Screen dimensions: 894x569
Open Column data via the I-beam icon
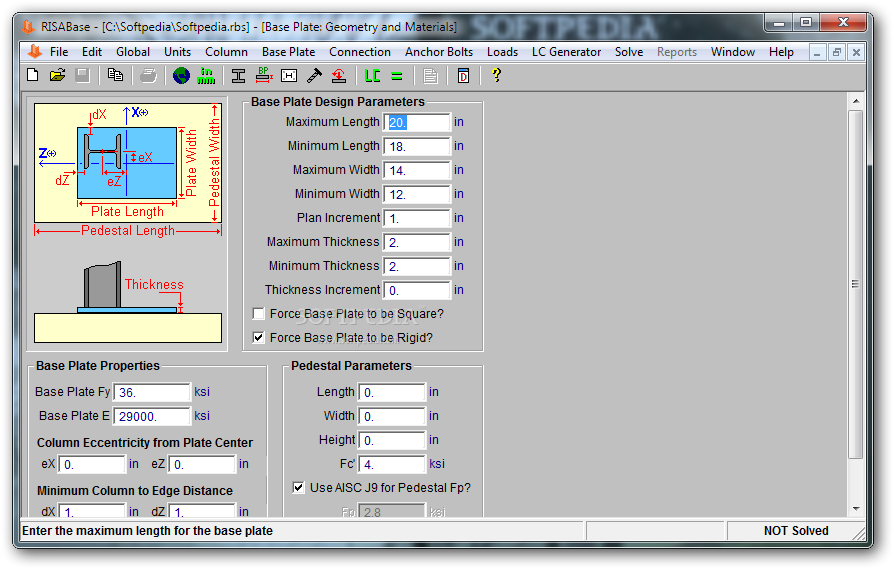(238, 75)
